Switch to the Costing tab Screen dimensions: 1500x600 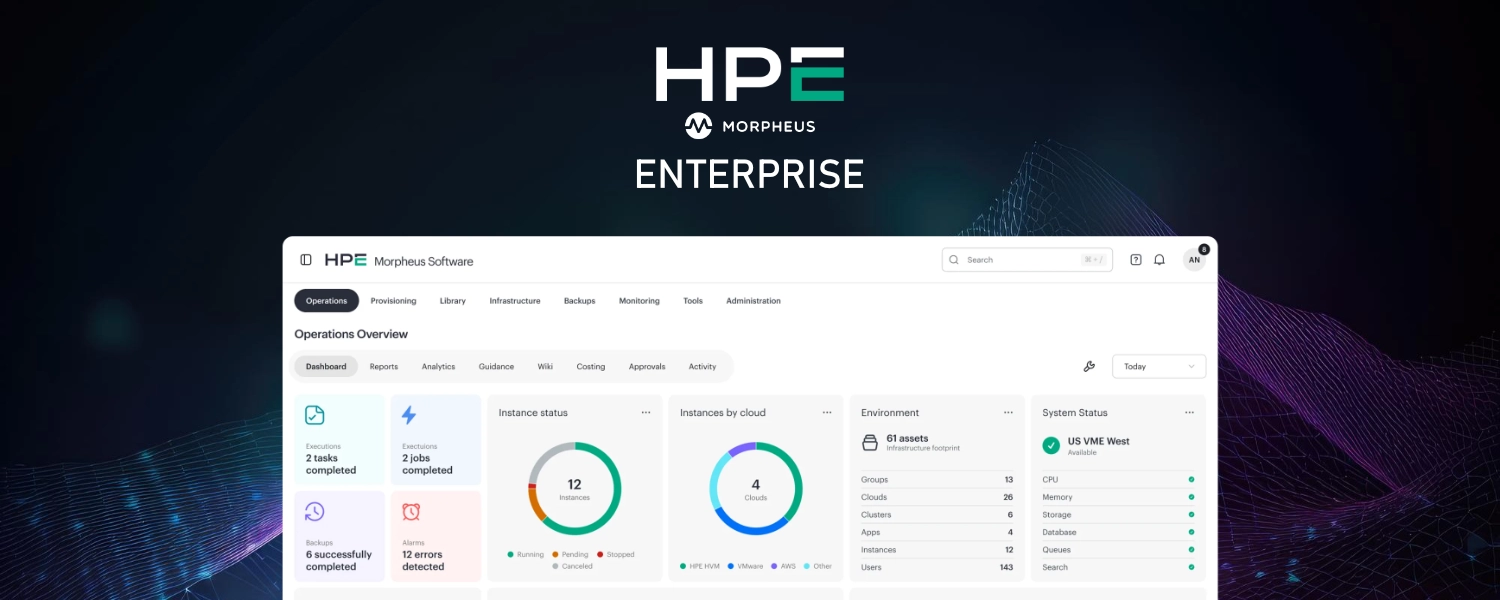click(x=591, y=367)
